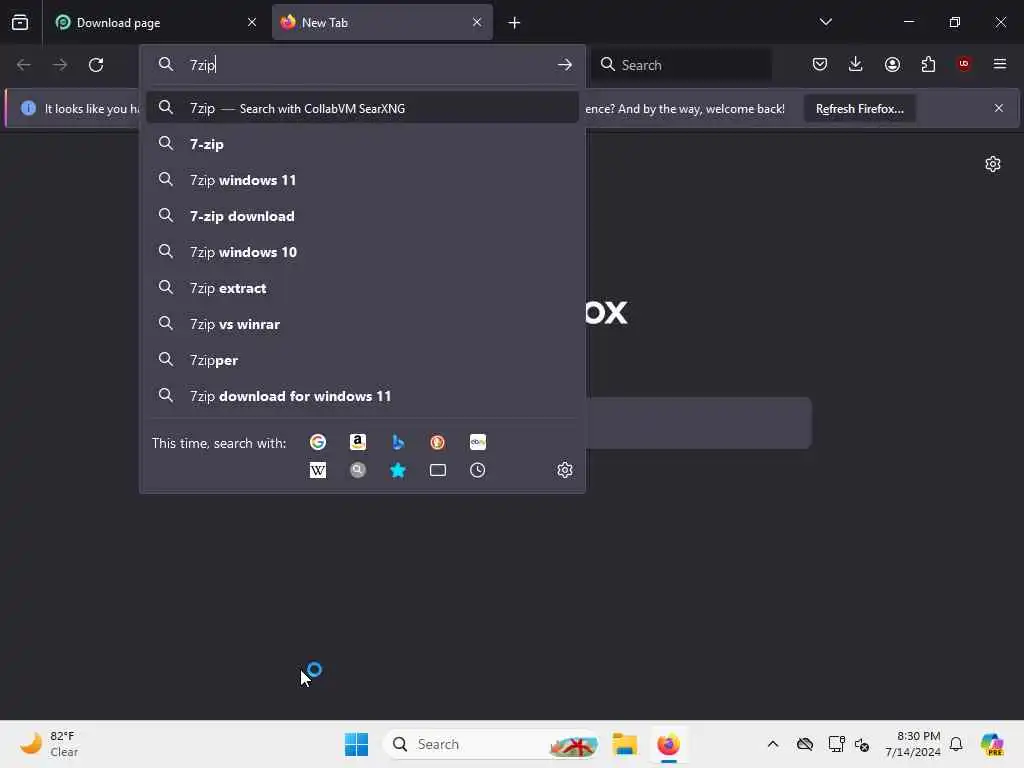Select the 7zip vs winrar suggestion
Screen dimensions: 1024x768
[x=362, y=324]
